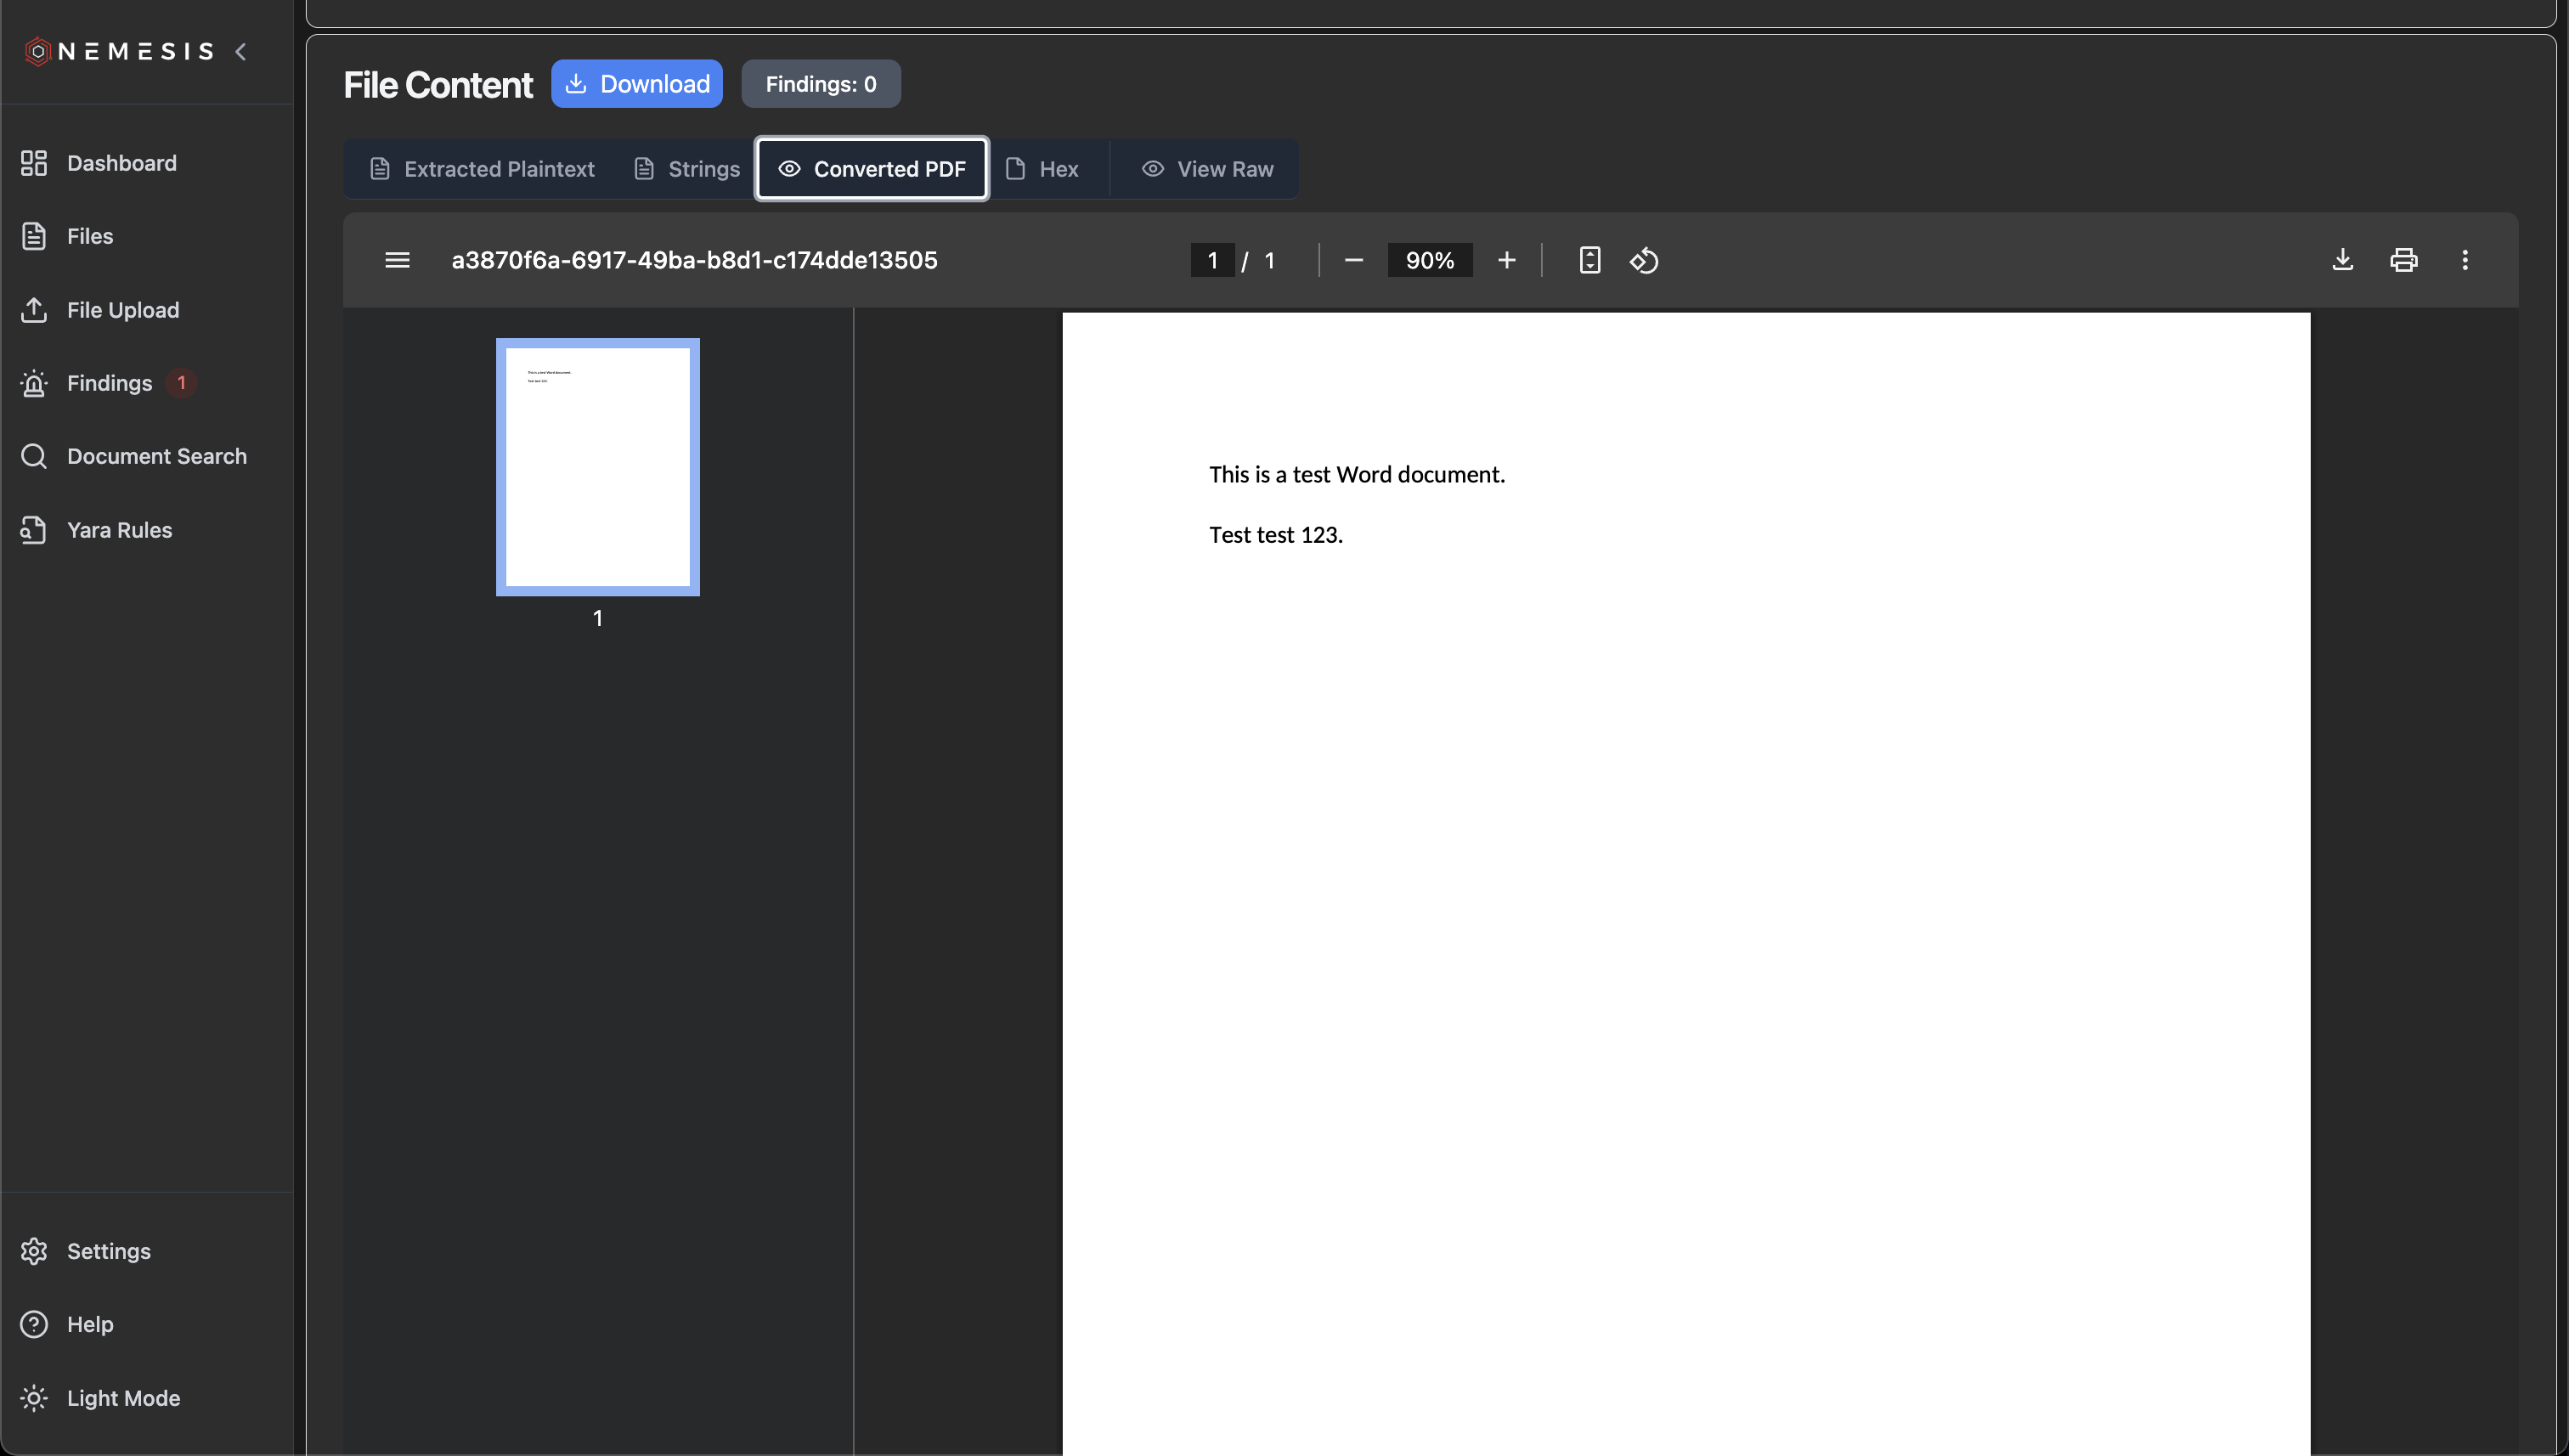Open the PDF sidebar menu
Image resolution: width=2569 pixels, height=1456 pixels.
(x=397, y=260)
